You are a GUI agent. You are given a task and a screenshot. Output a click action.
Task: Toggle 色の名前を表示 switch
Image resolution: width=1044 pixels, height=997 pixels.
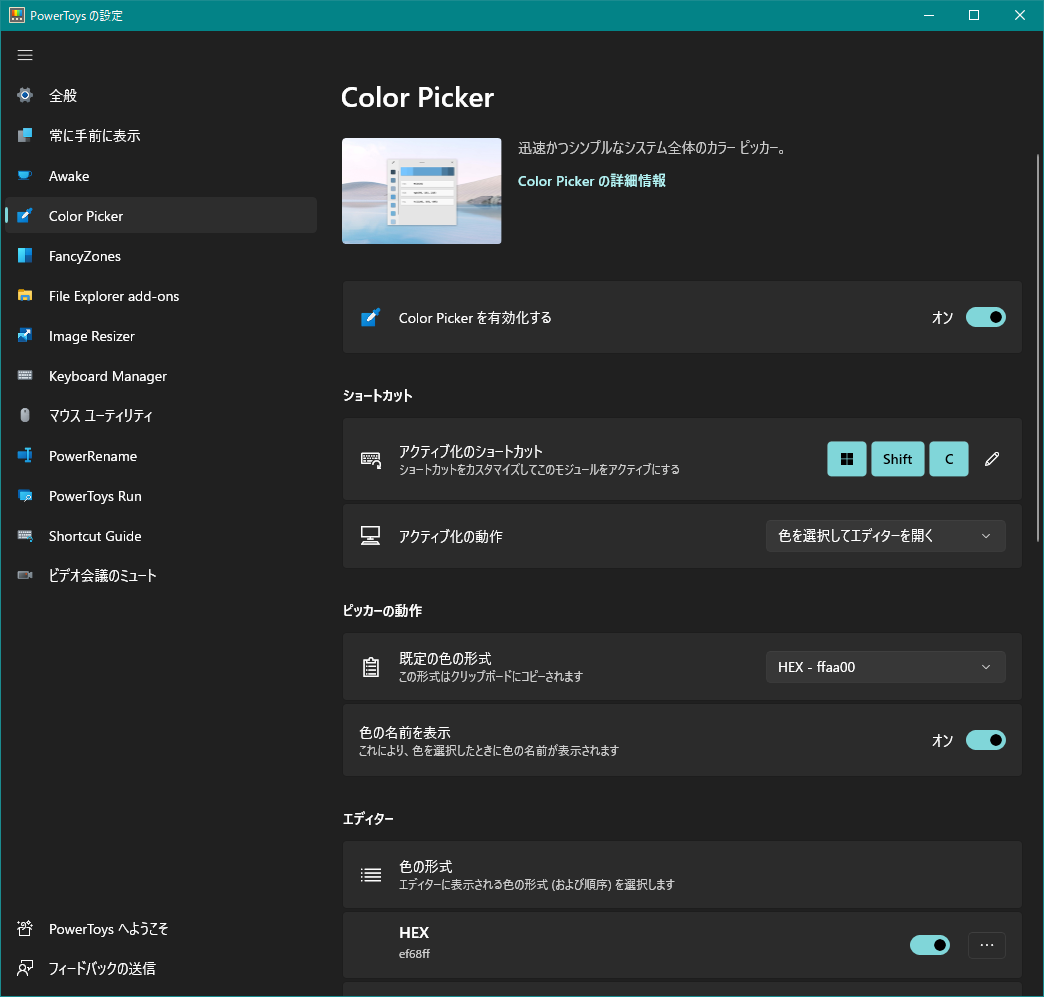[x=985, y=740]
